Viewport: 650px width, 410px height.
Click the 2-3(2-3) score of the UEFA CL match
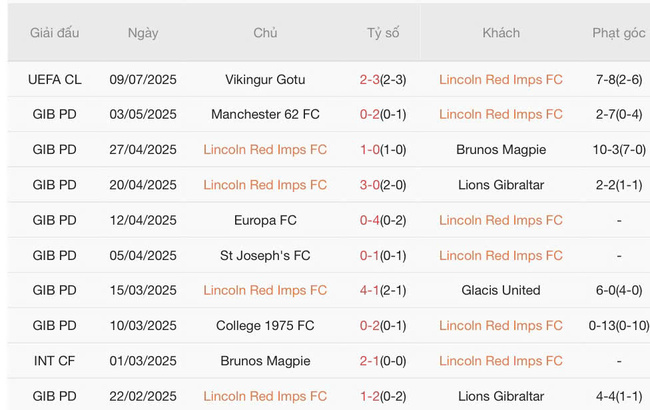382,79
